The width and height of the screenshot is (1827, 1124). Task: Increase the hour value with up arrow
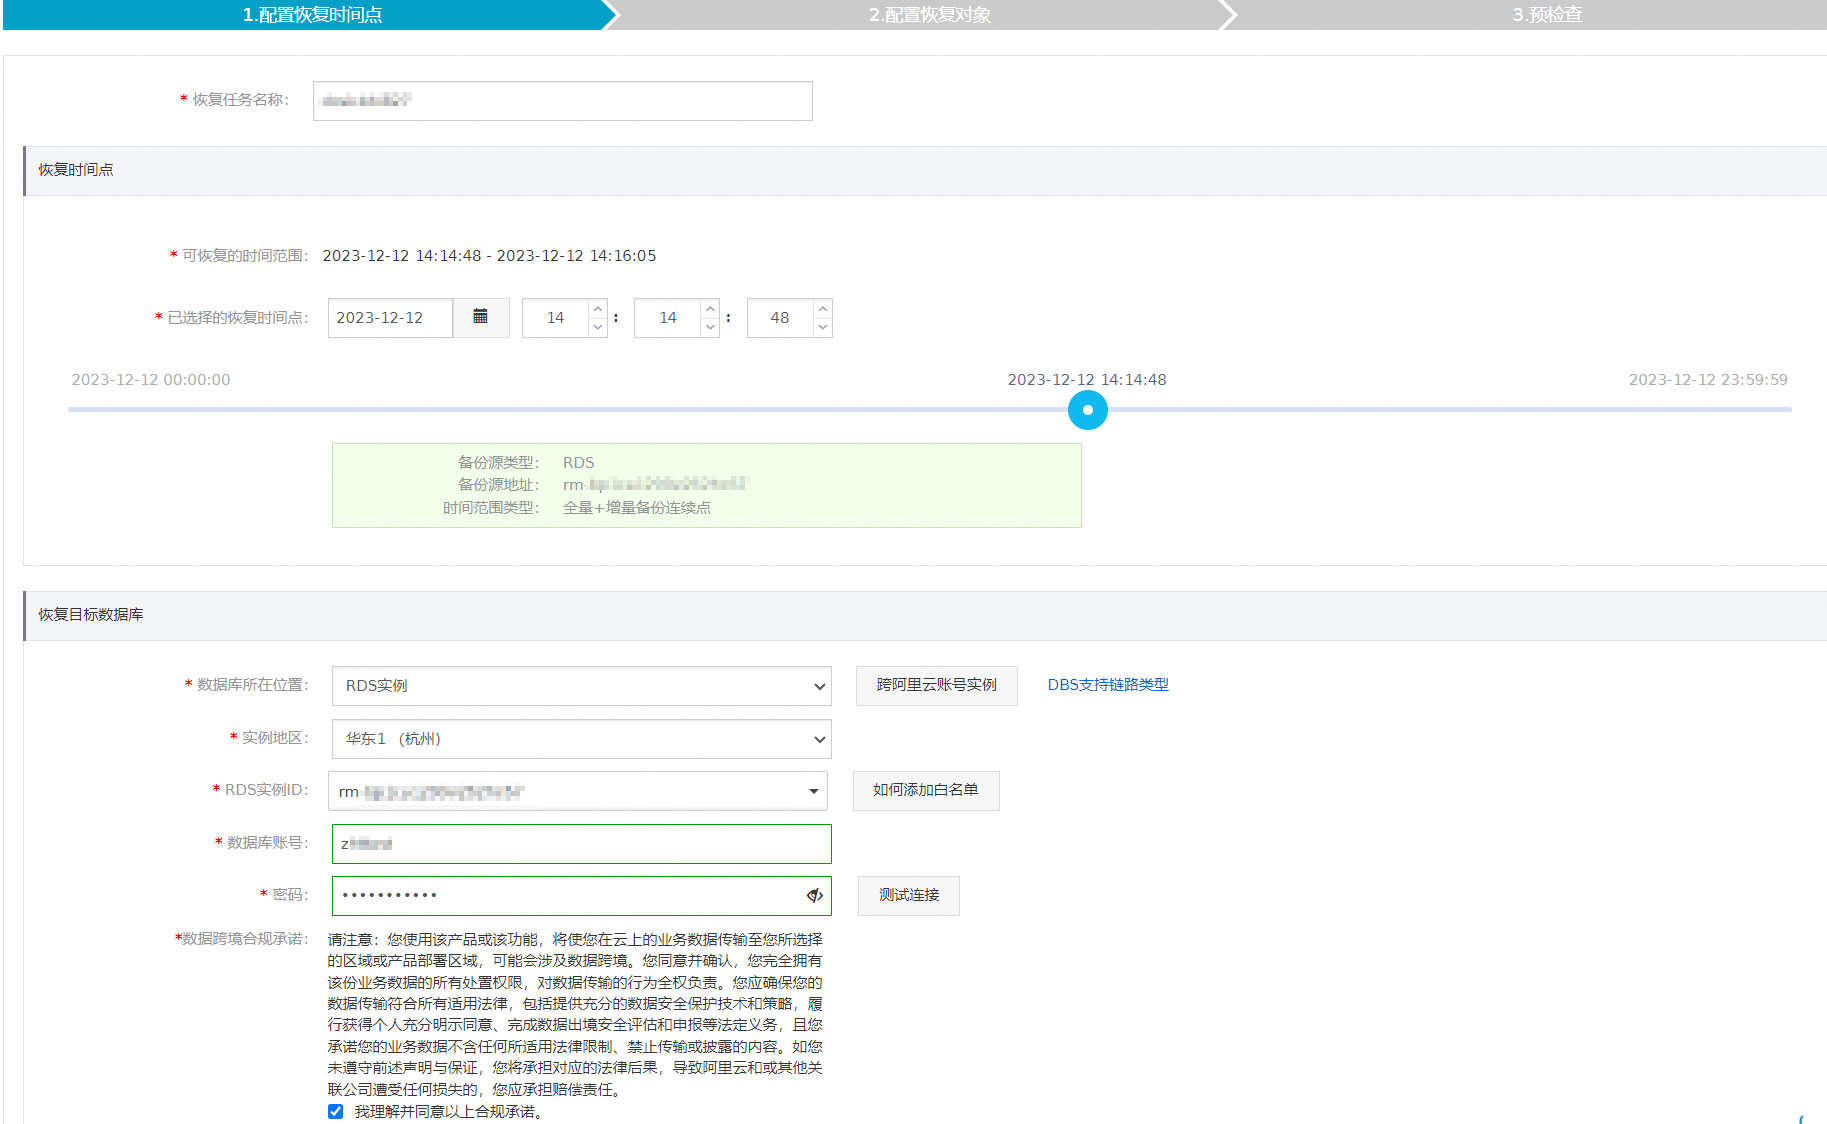coord(597,308)
